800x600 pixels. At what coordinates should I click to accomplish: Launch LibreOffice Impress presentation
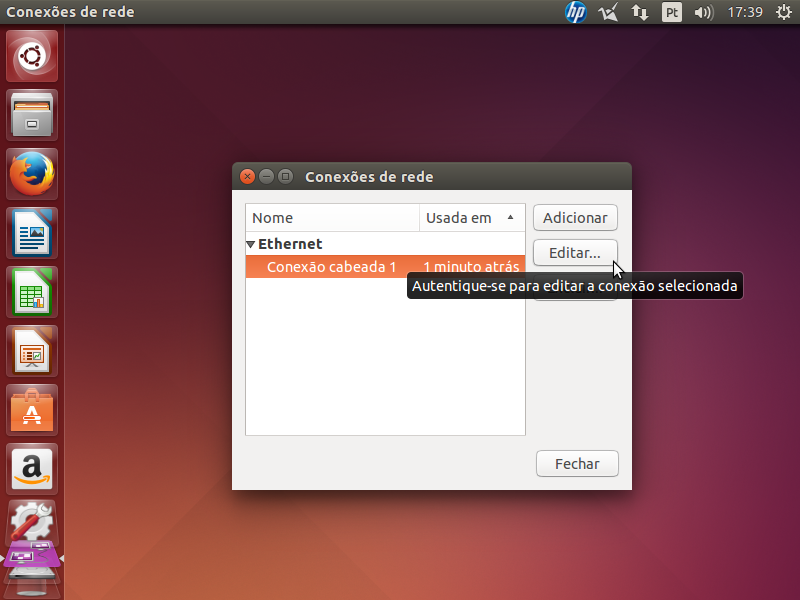click(32, 351)
